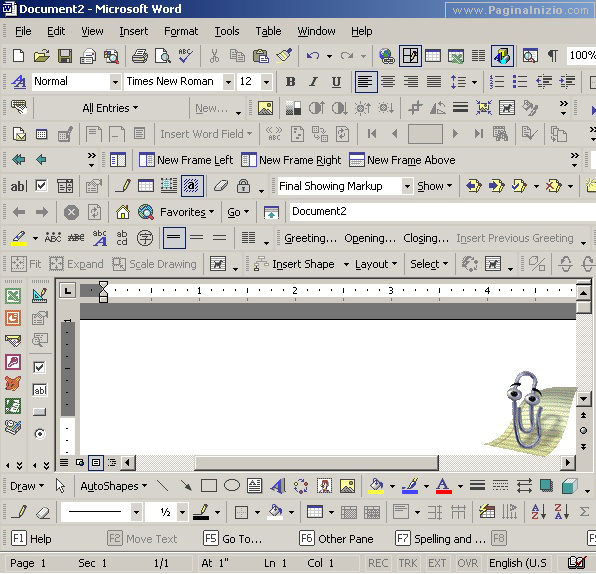Click the Greeting... button
This screenshot has height=574, width=596.
pos(311,238)
